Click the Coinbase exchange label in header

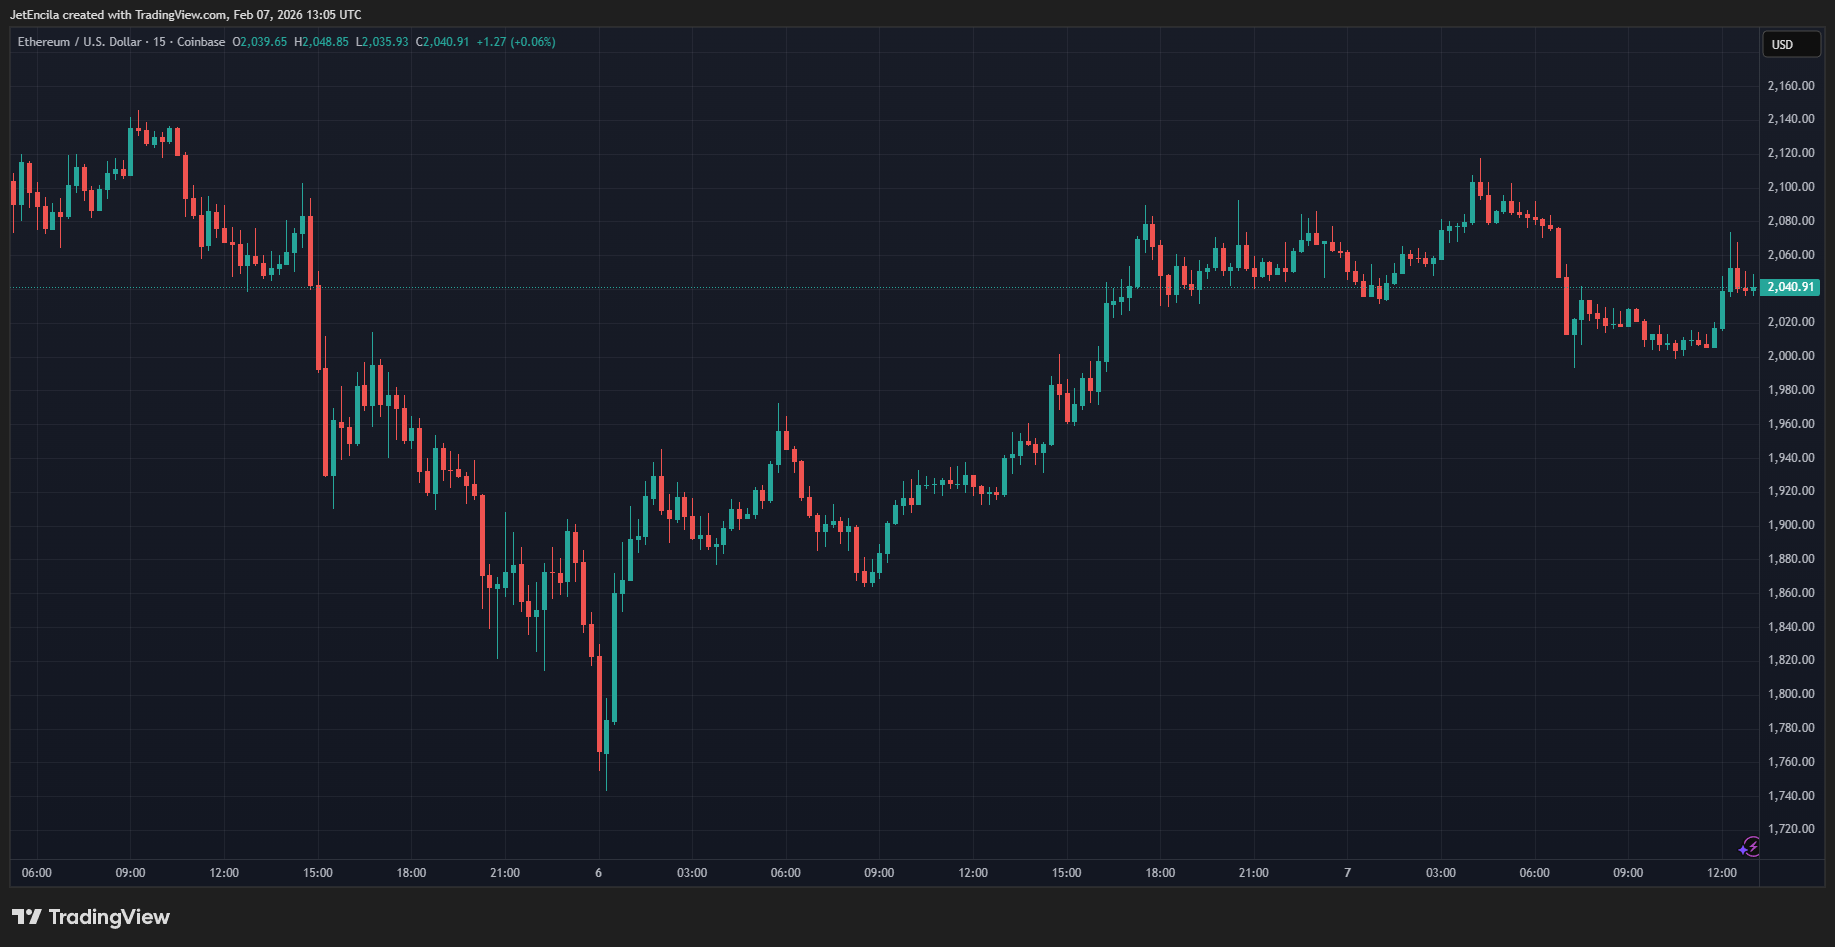(201, 42)
